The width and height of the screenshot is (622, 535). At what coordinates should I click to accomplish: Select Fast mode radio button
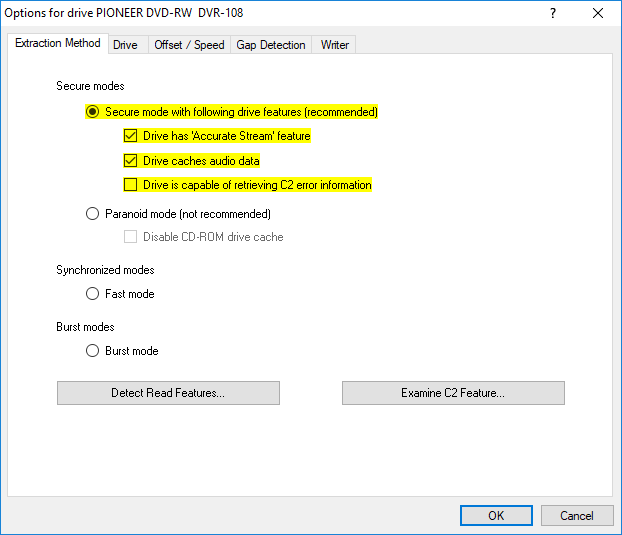point(92,294)
